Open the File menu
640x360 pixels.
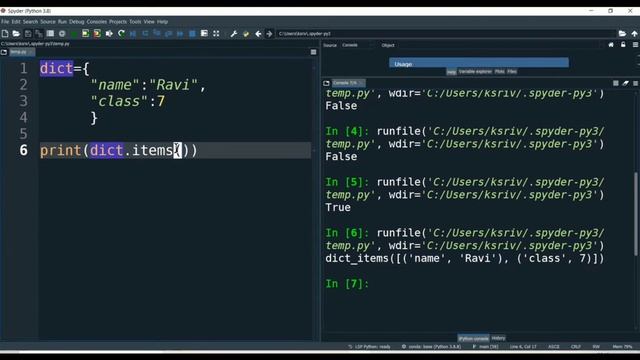coord(5,22)
